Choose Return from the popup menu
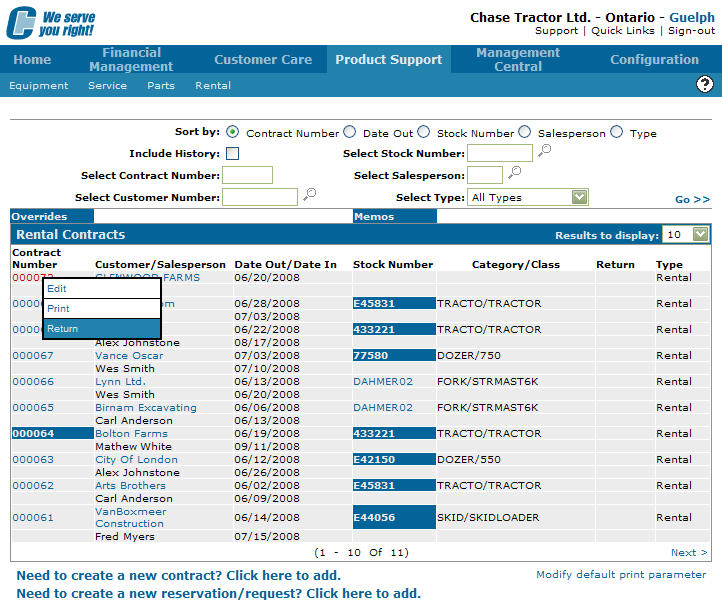 pos(102,329)
